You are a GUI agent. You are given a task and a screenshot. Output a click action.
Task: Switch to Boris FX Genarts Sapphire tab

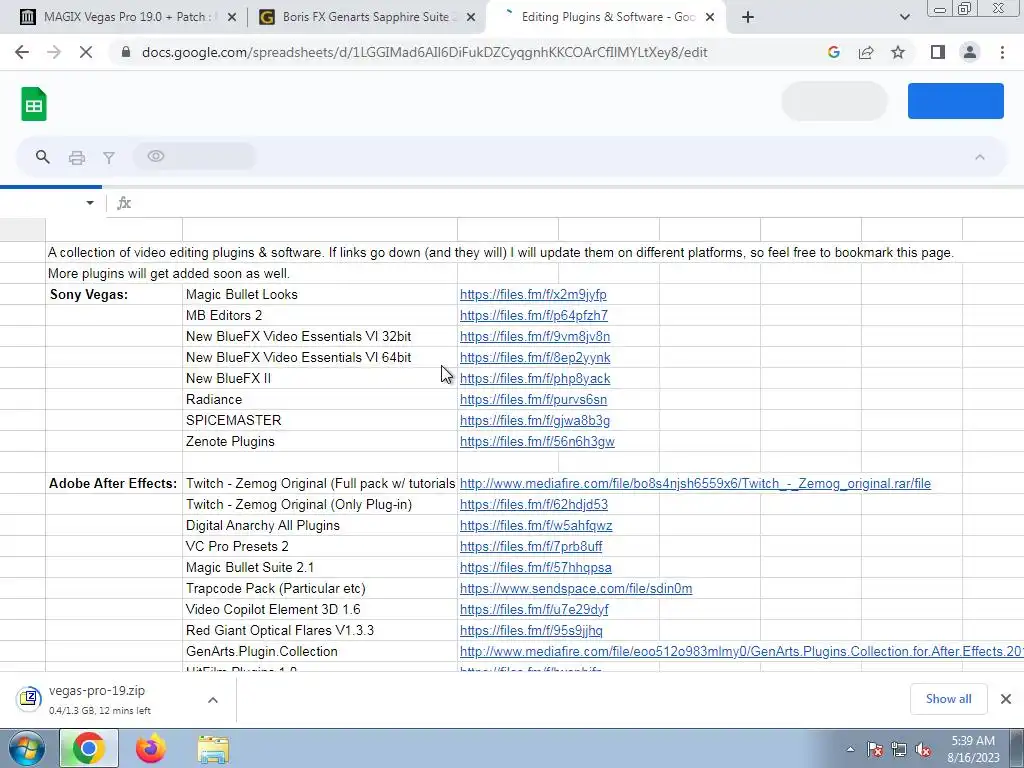pos(366,17)
